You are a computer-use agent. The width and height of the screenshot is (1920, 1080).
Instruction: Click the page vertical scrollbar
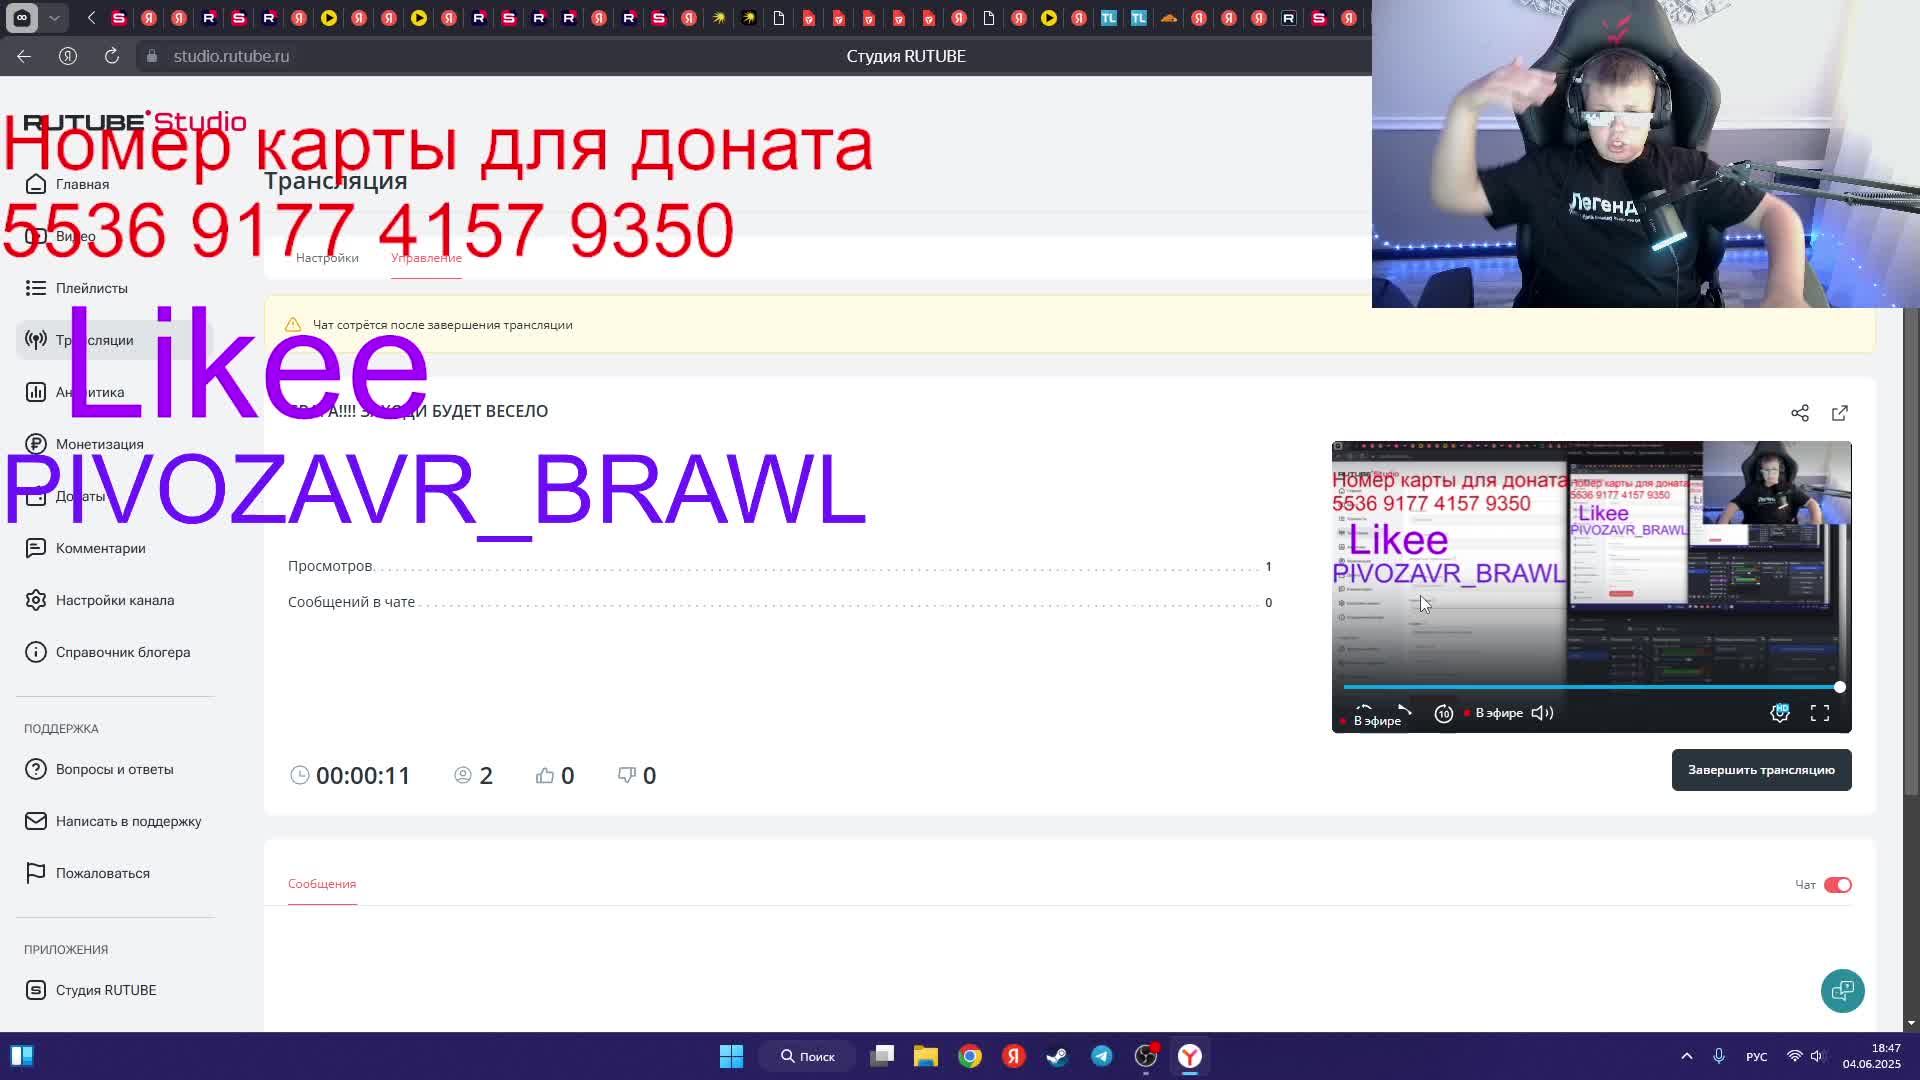[1911, 550]
